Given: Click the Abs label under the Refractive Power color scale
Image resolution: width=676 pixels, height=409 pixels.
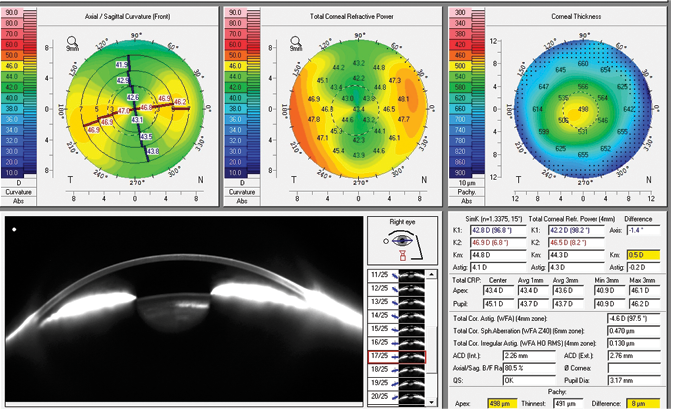Looking at the screenshot, I should pyautogui.click(x=242, y=201).
